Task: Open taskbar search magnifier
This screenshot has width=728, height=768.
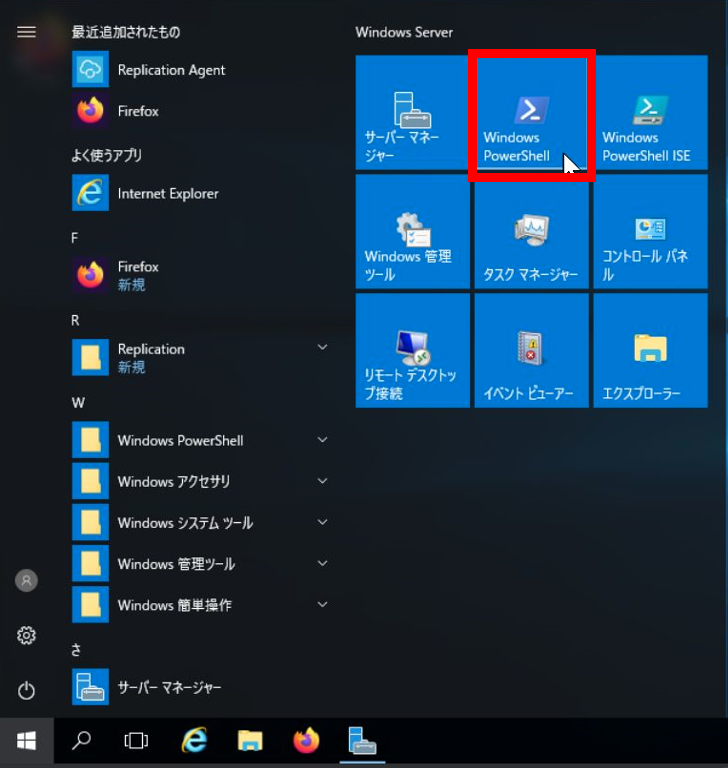Action: tap(81, 741)
